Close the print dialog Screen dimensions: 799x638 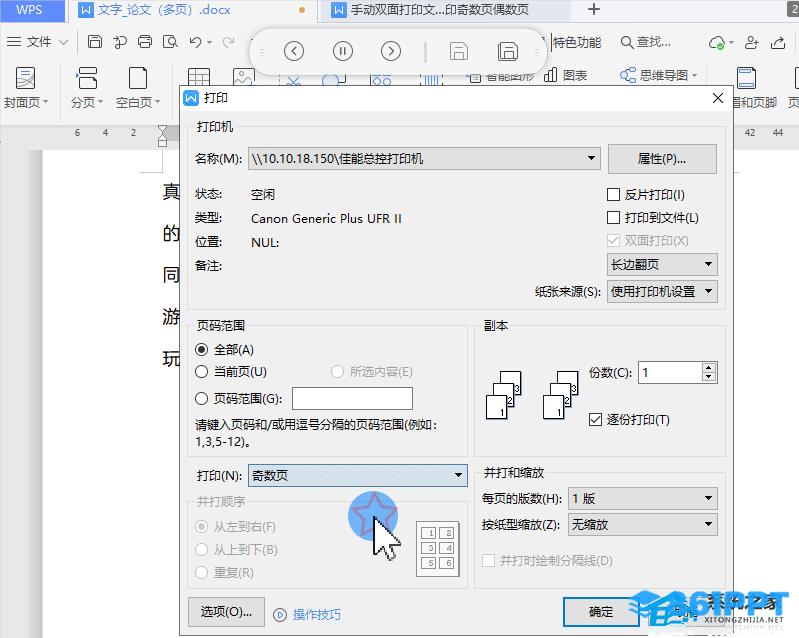pyautogui.click(x=717, y=98)
